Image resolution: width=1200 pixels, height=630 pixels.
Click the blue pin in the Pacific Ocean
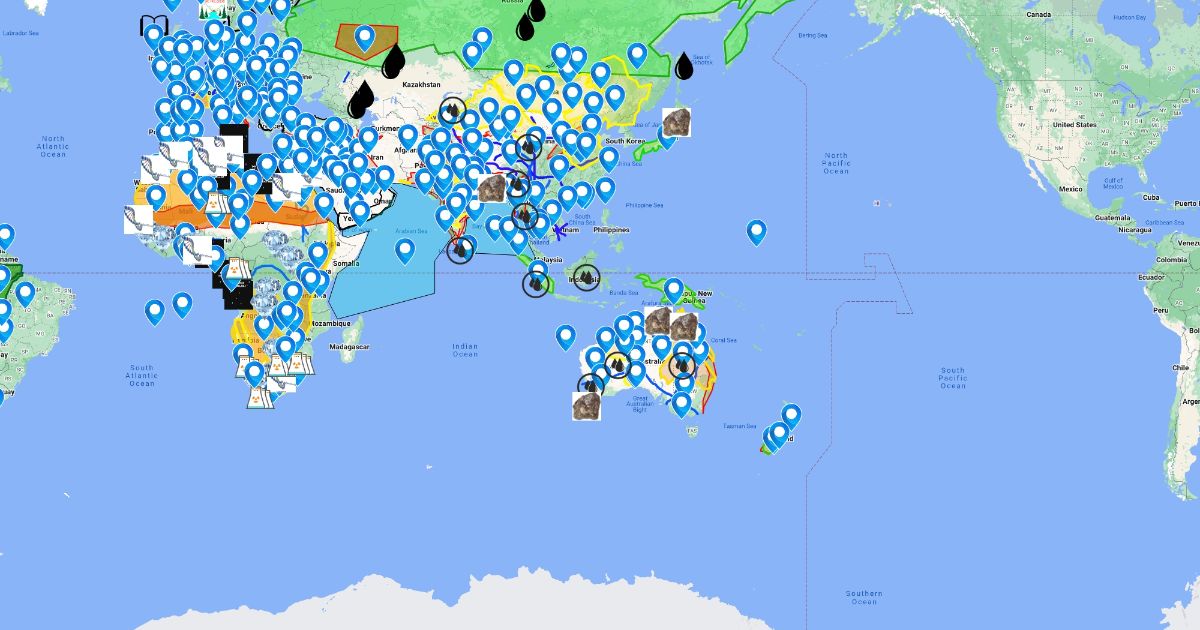(757, 232)
